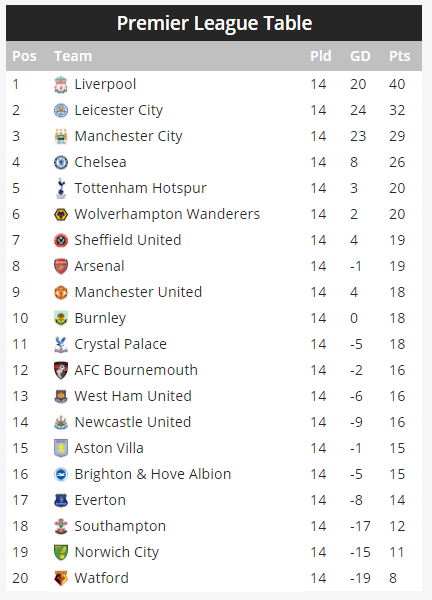
Task: Click the Leicester City crest icon
Action: coord(61,111)
